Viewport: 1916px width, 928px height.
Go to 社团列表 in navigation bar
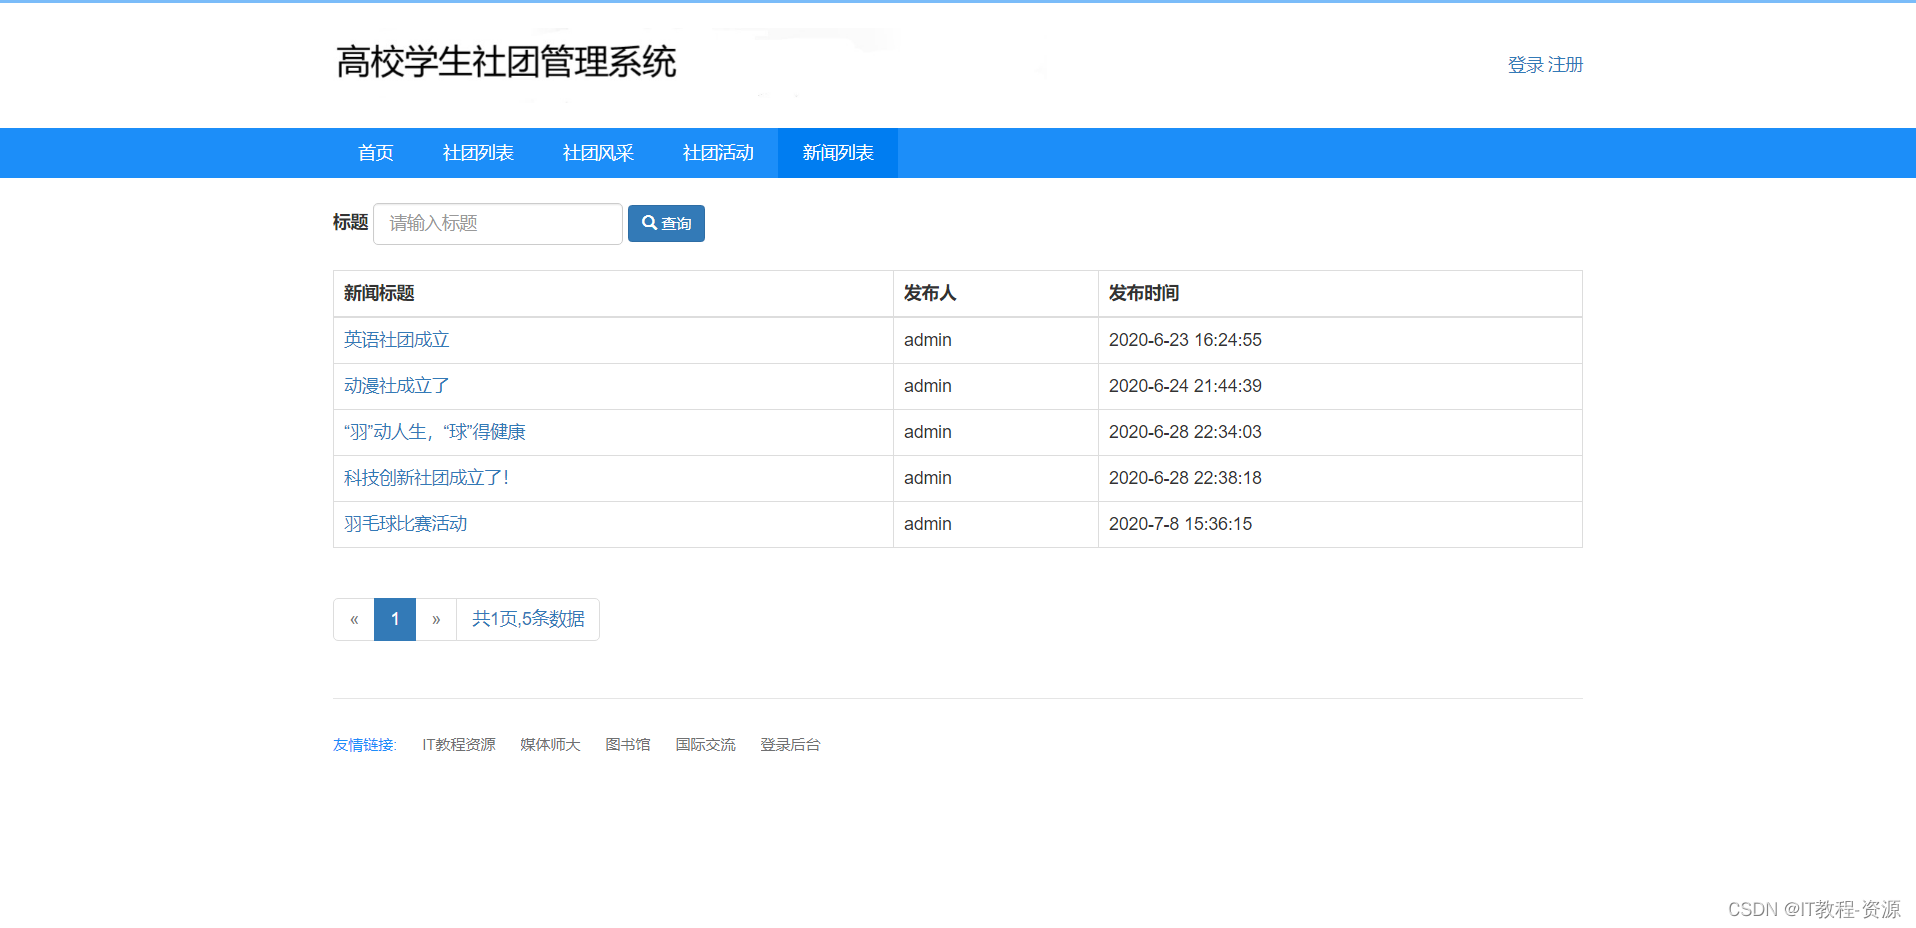(478, 153)
